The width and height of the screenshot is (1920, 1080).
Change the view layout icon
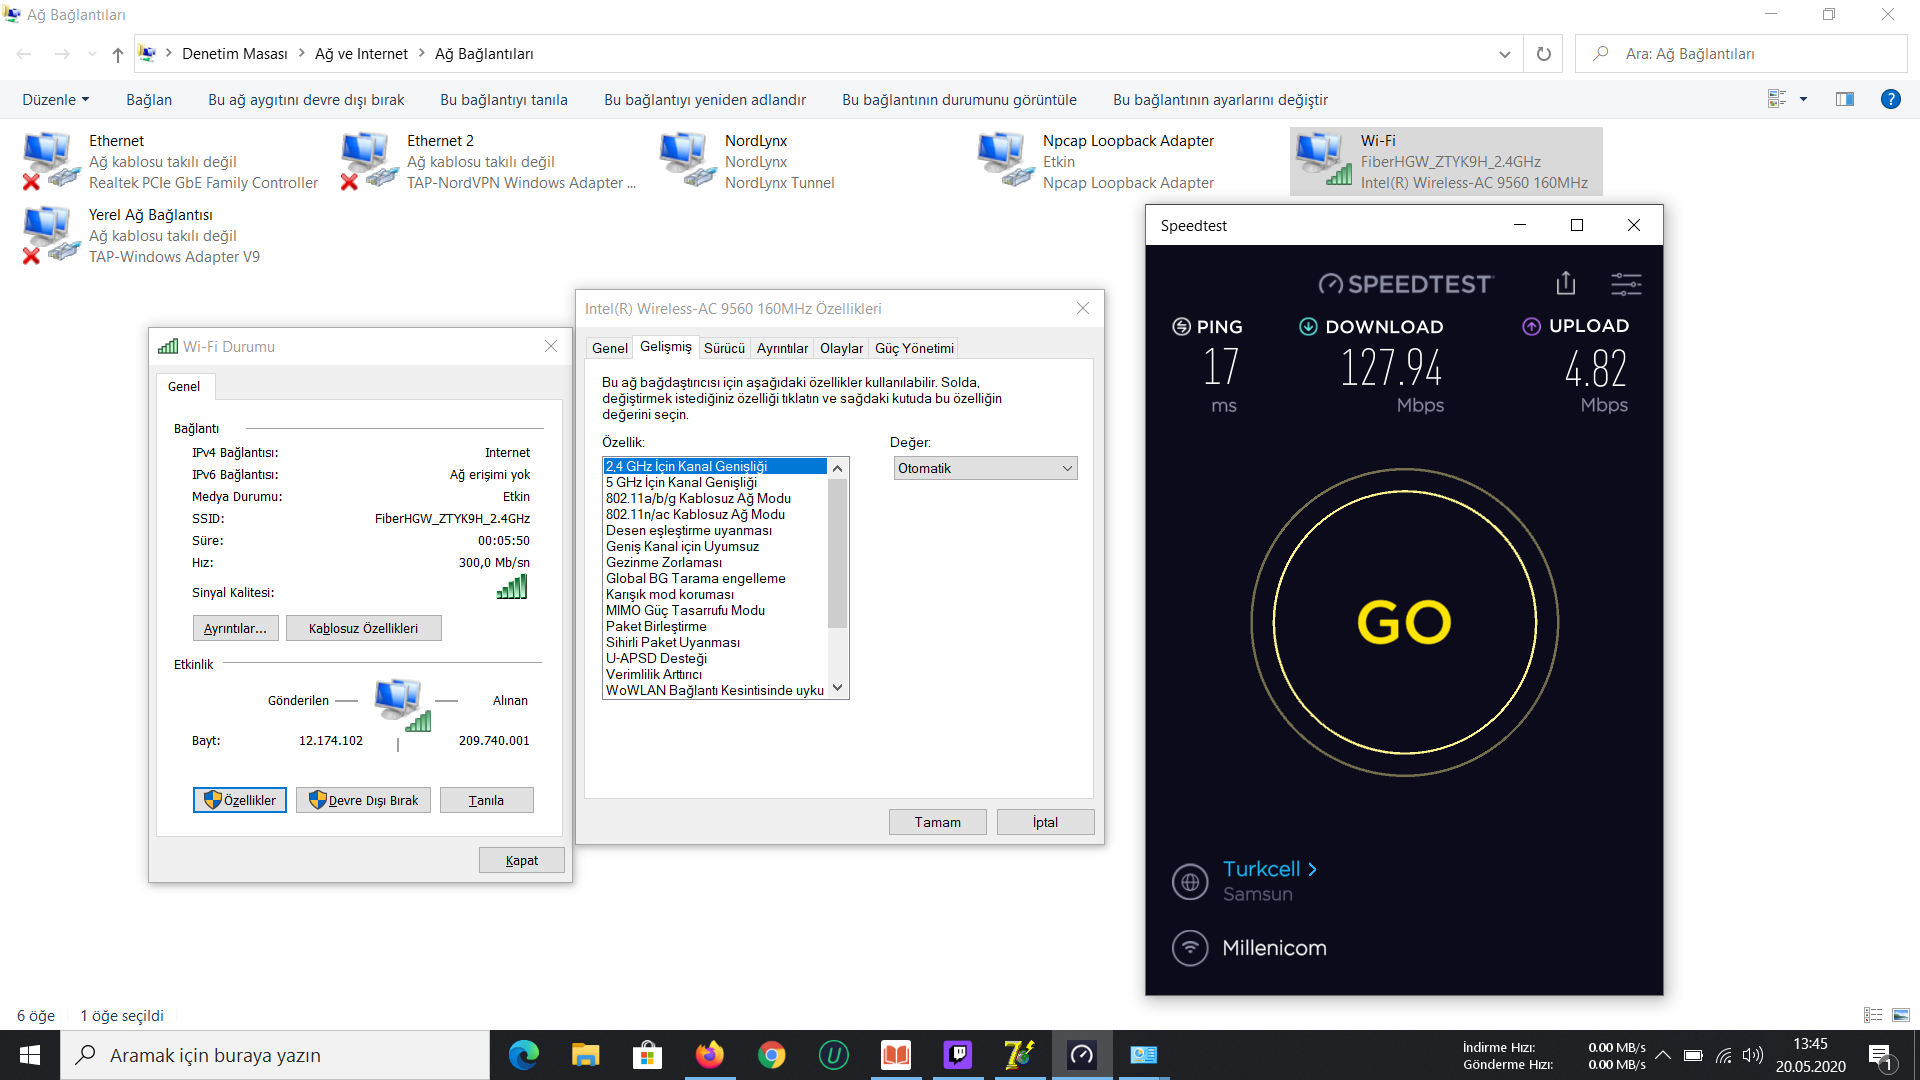1777,99
